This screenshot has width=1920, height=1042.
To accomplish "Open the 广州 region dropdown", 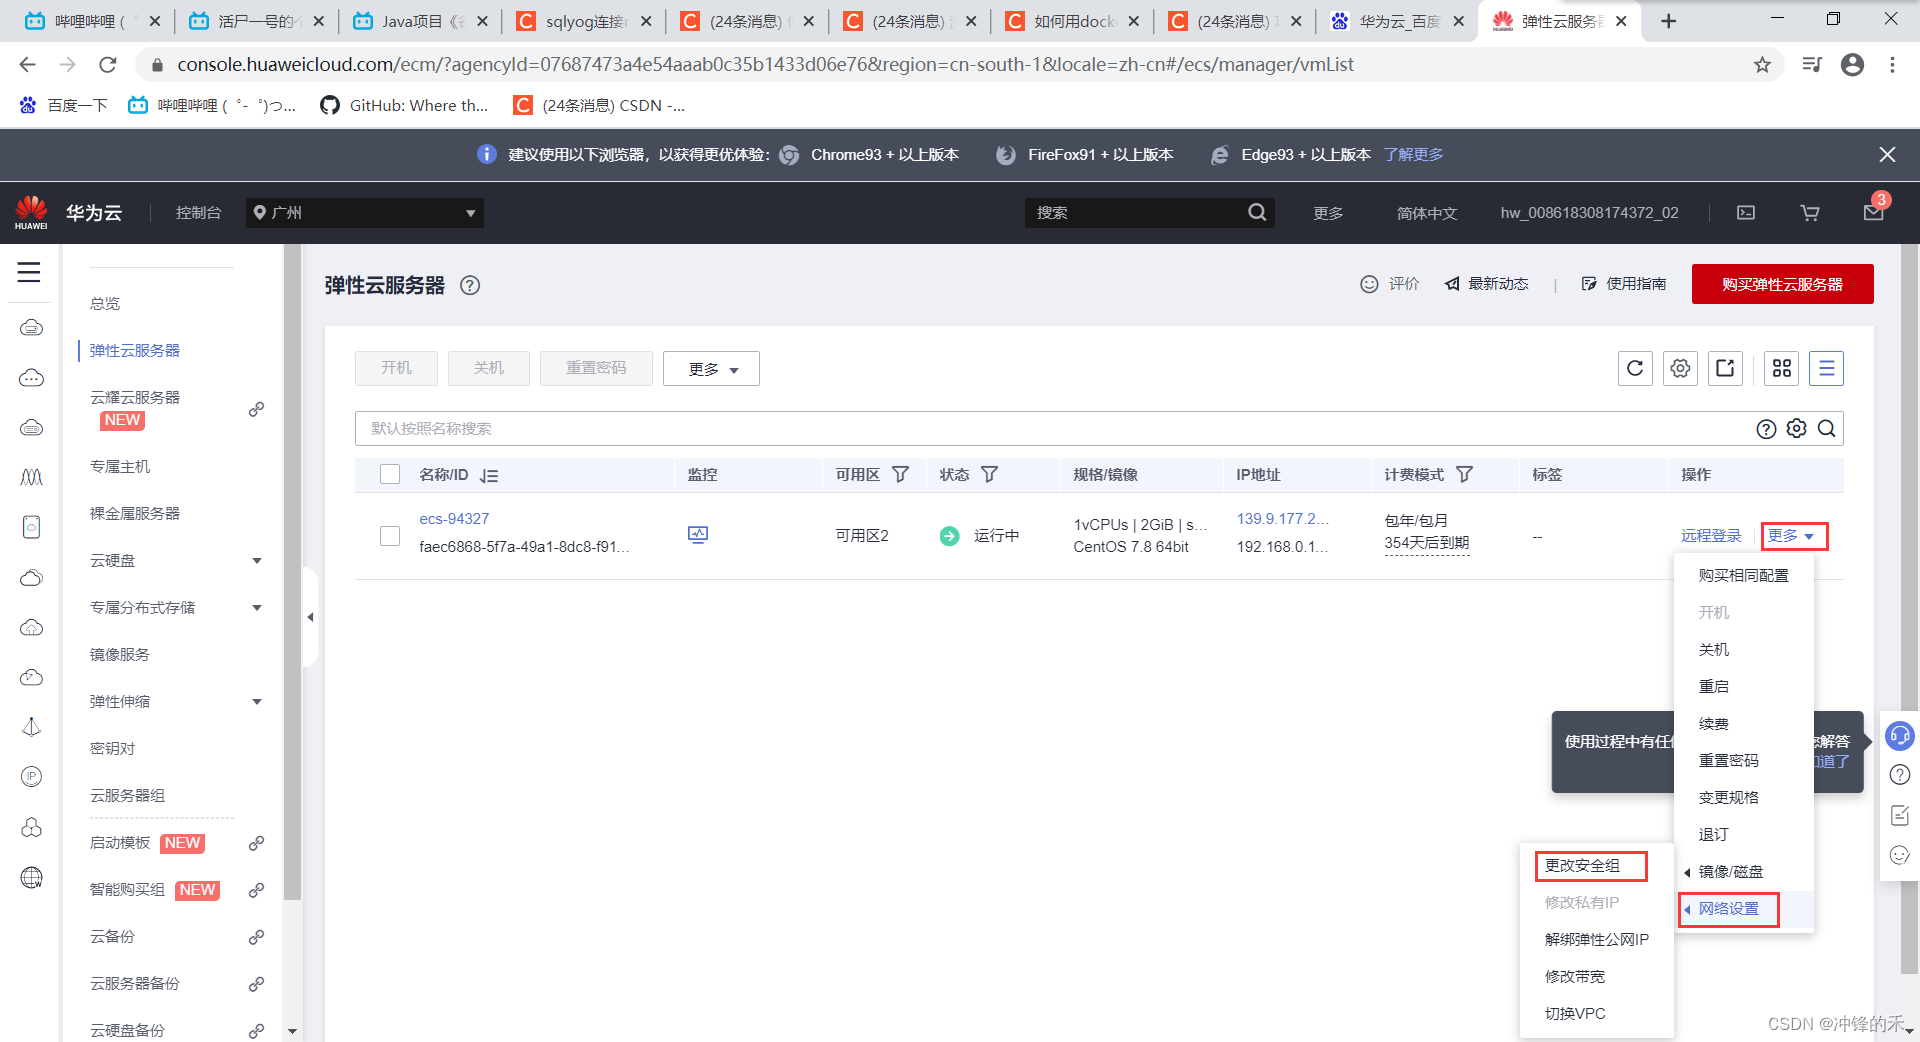I will (x=365, y=212).
